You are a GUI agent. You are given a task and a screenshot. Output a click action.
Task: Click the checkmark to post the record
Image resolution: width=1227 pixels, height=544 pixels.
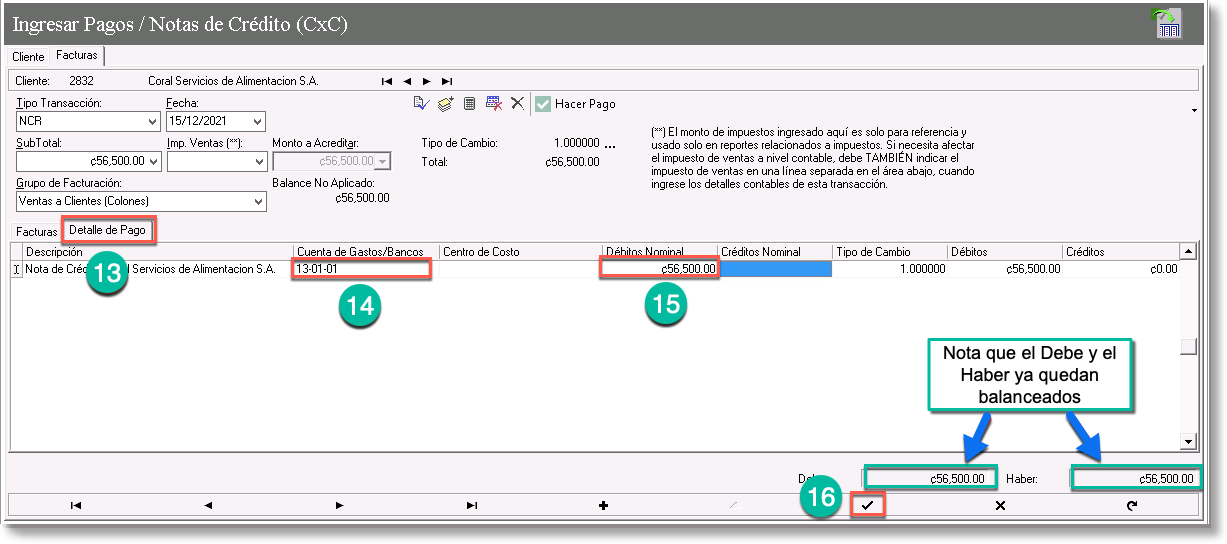click(x=867, y=505)
